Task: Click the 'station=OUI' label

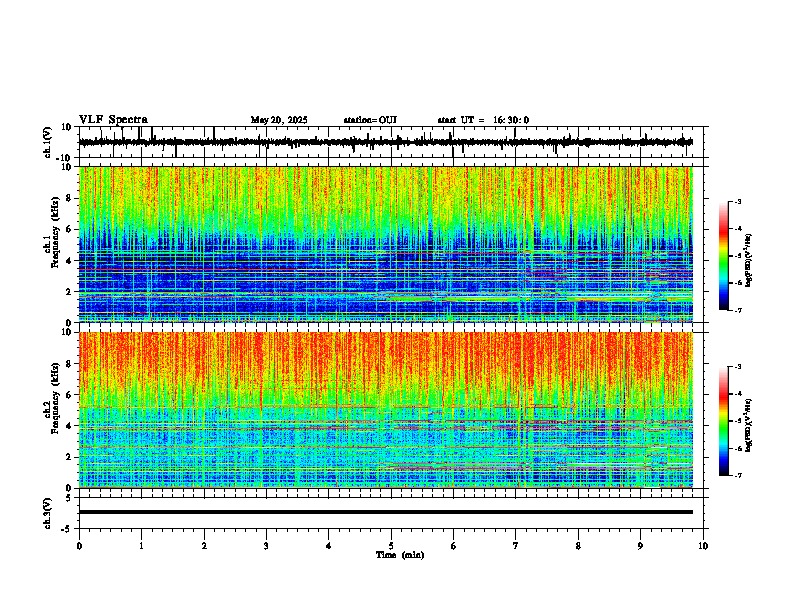Action: click(370, 120)
